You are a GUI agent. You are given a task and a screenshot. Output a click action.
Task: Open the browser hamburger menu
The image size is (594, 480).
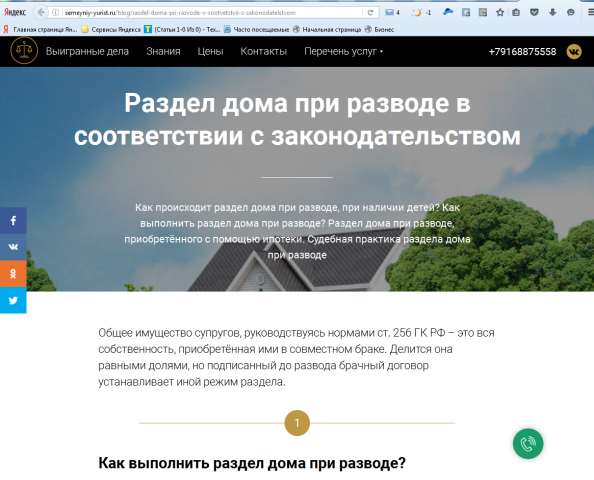click(x=590, y=13)
